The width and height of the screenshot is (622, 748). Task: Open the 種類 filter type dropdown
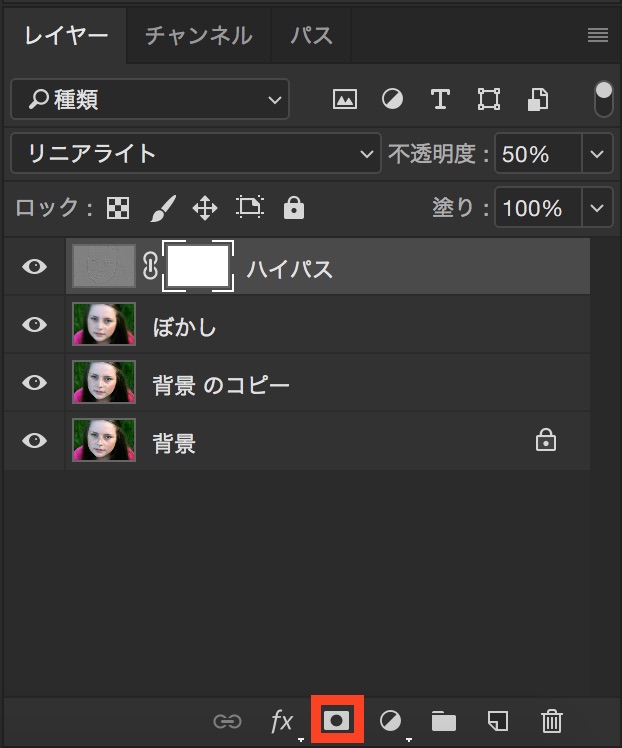pos(150,99)
